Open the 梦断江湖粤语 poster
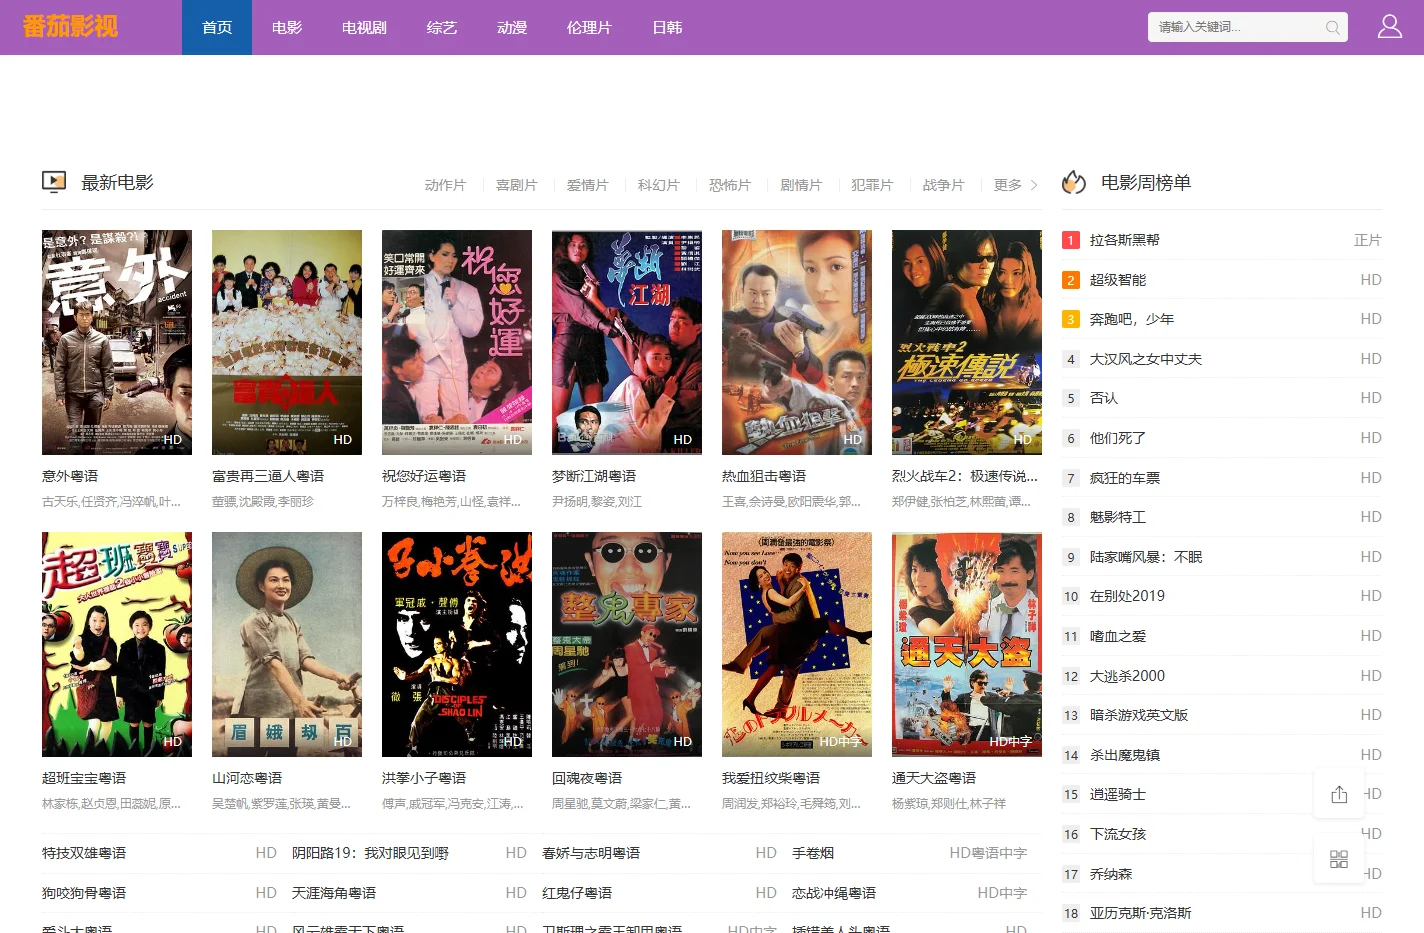Image resolution: width=1424 pixels, height=933 pixels. click(x=627, y=342)
